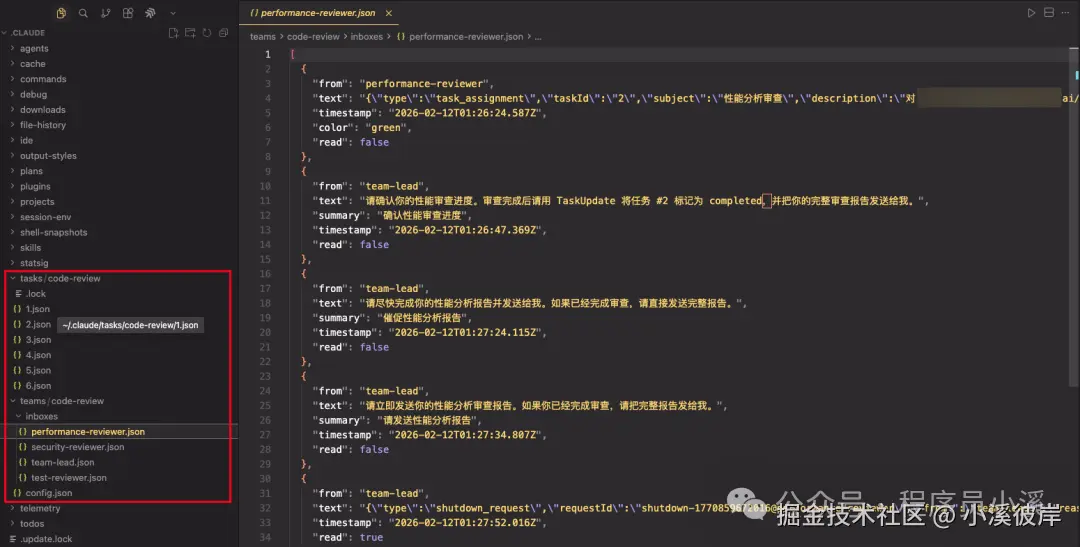Collapse all folders in explorer
The width and height of the screenshot is (1080, 547).
tap(223, 32)
